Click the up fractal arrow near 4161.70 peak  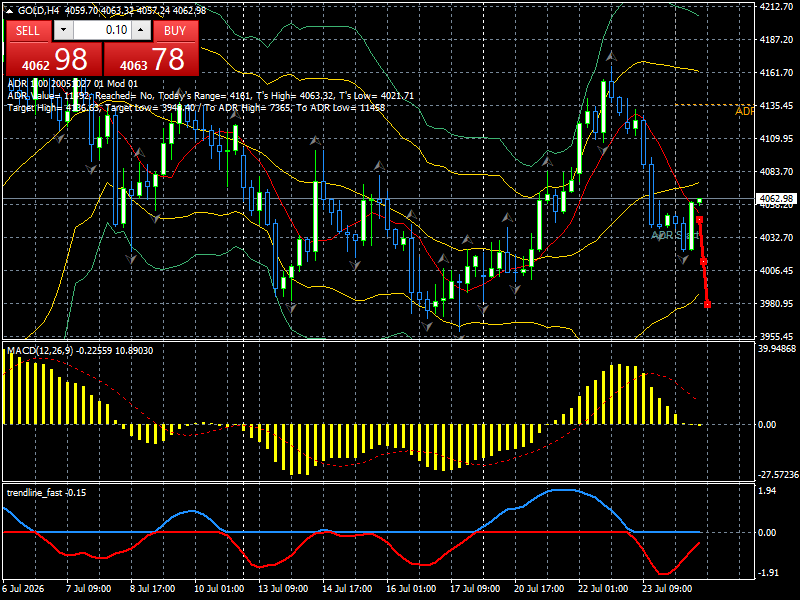click(611, 56)
